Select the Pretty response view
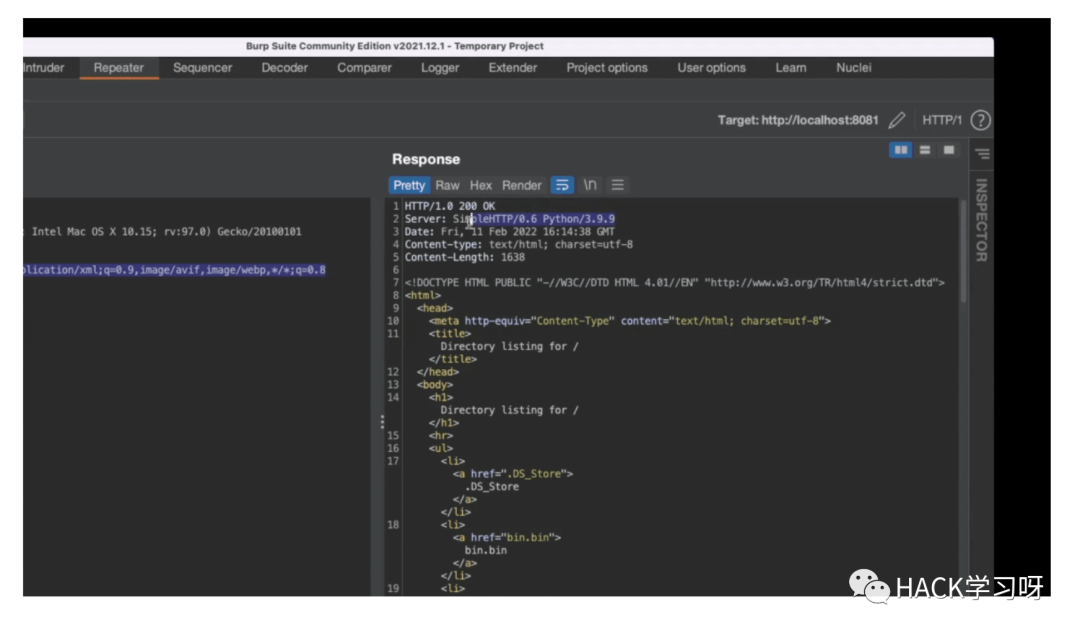Viewport: 1080px width, 636px height. coord(409,185)
